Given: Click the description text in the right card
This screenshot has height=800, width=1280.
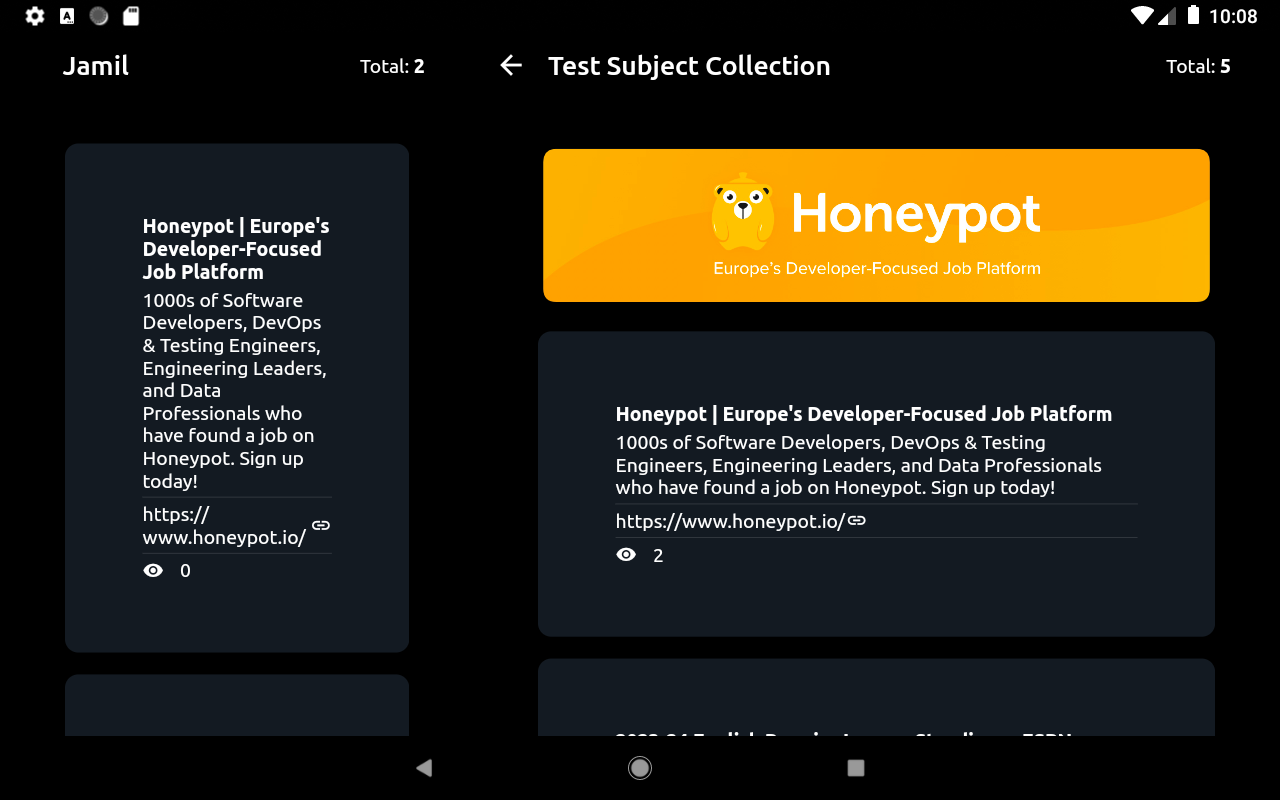Looking at the screenshot, I should 859,465.
